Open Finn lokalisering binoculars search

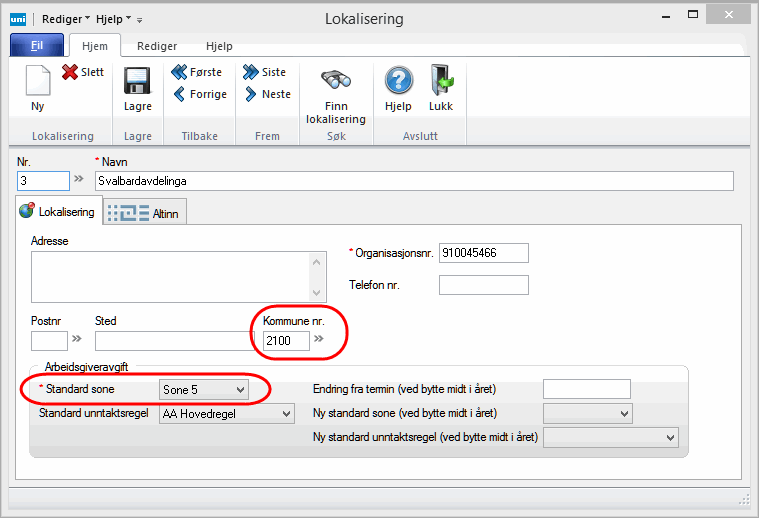pyautogui.click(x=335, y=81)
